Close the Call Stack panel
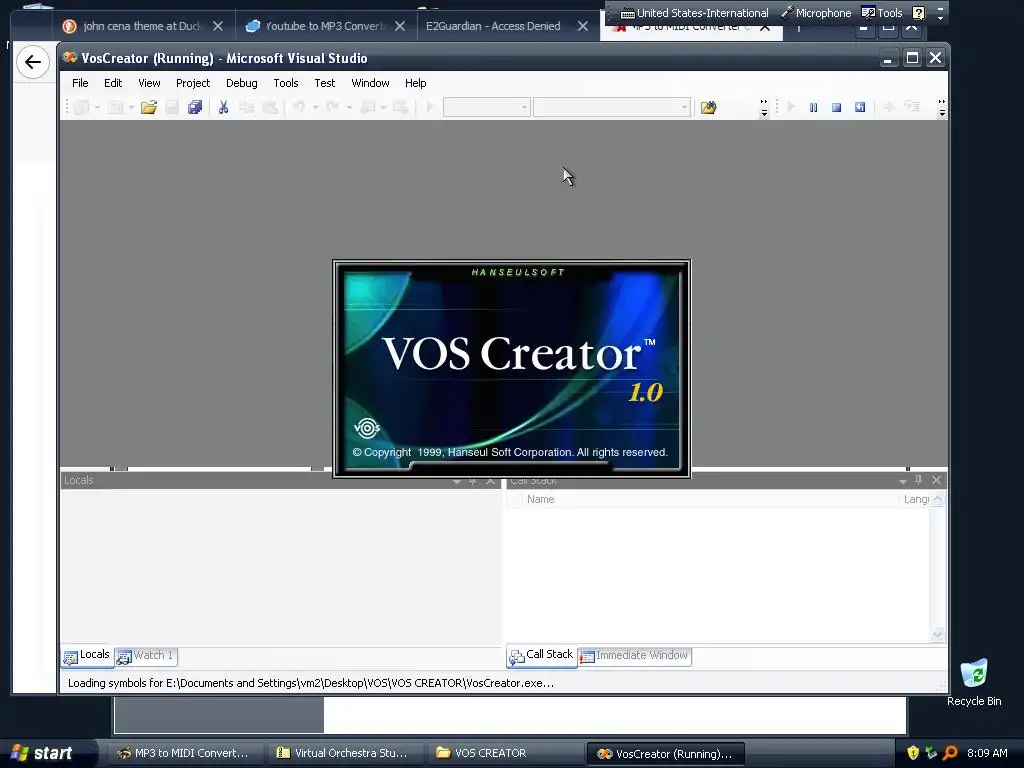Image resolution: width=1024 pixels, height=768 pixels. (936, 480)
